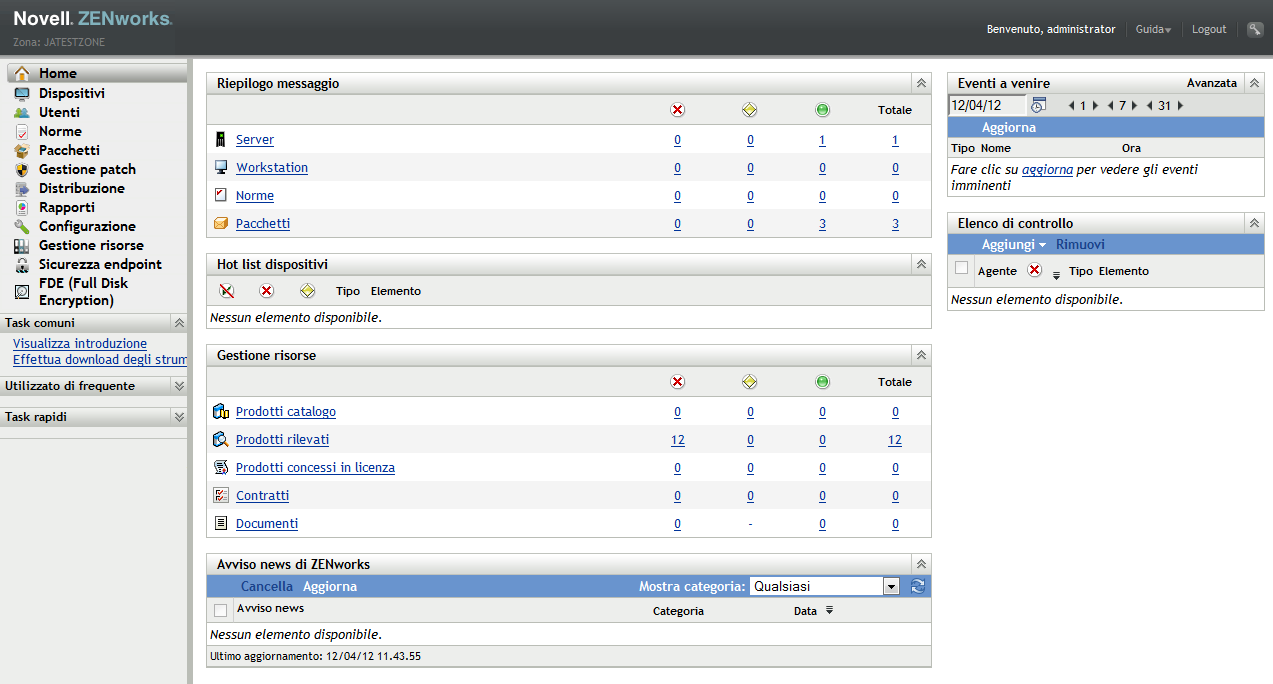Select the Pacchetti icon in the sidebar
Image resolution: width=1273 pixels, height=684 pixels.
21,150
